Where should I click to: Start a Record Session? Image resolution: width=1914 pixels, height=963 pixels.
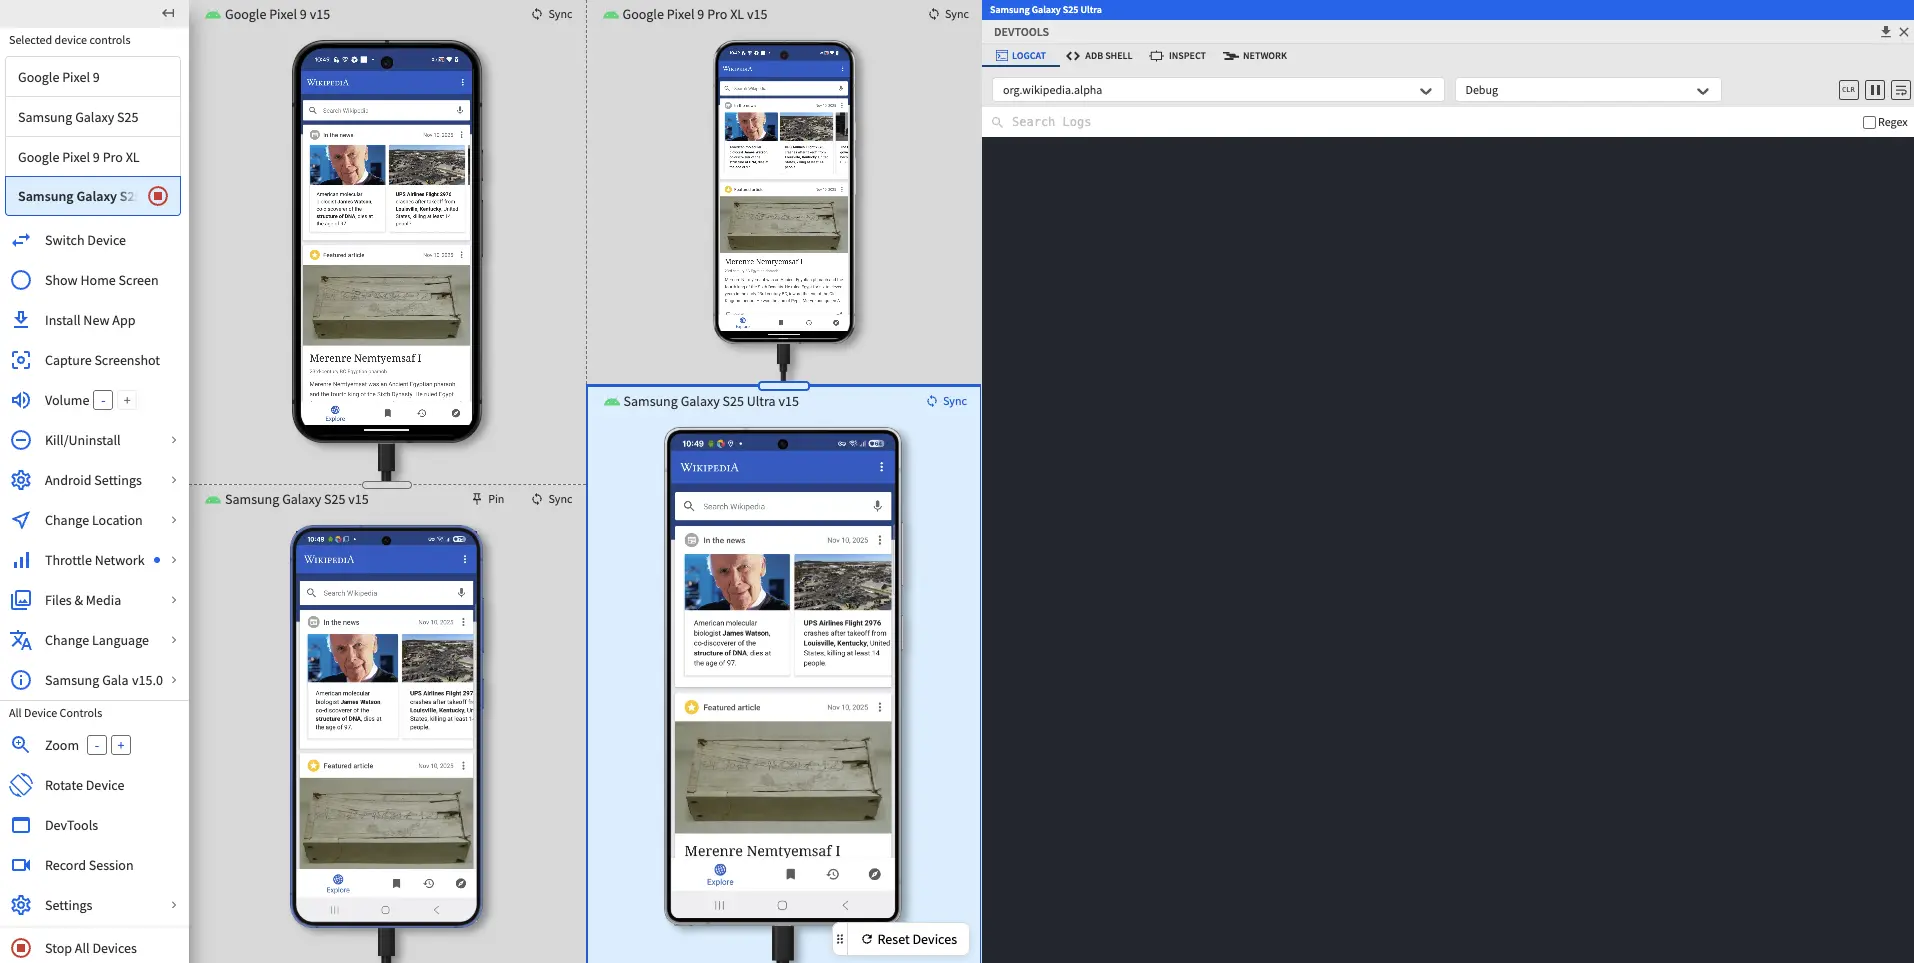pyautogui.click(x=89, y=865)
